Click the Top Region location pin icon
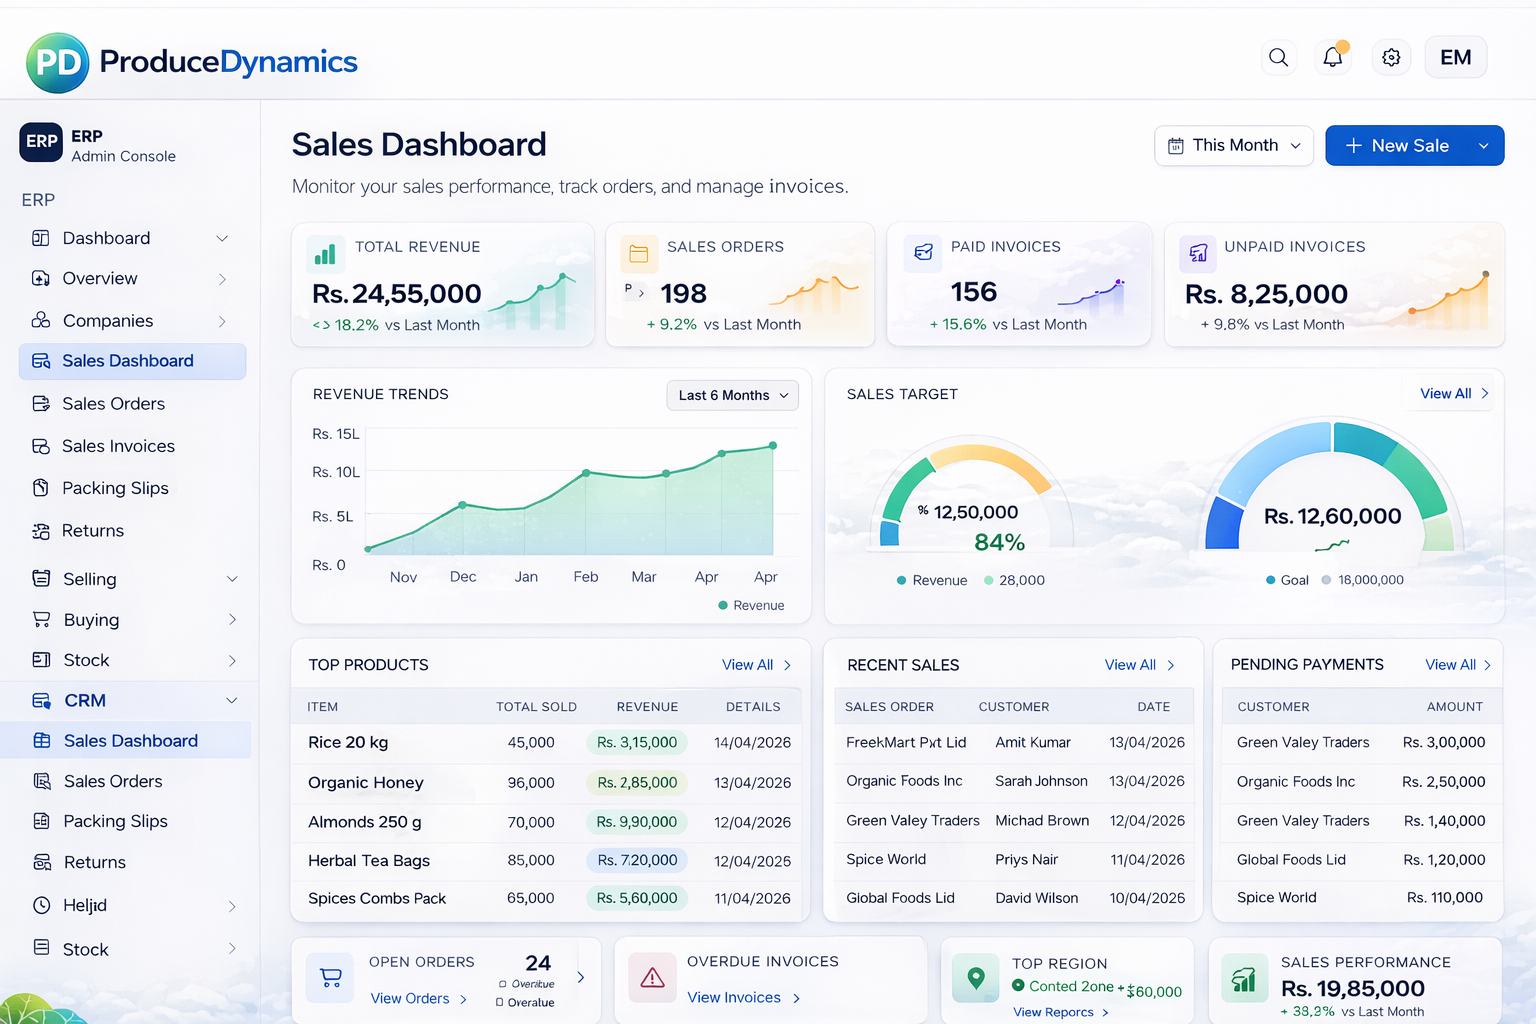Image resolution: width=1536 pixels, height=1024 pixels. tap(975, 978)
